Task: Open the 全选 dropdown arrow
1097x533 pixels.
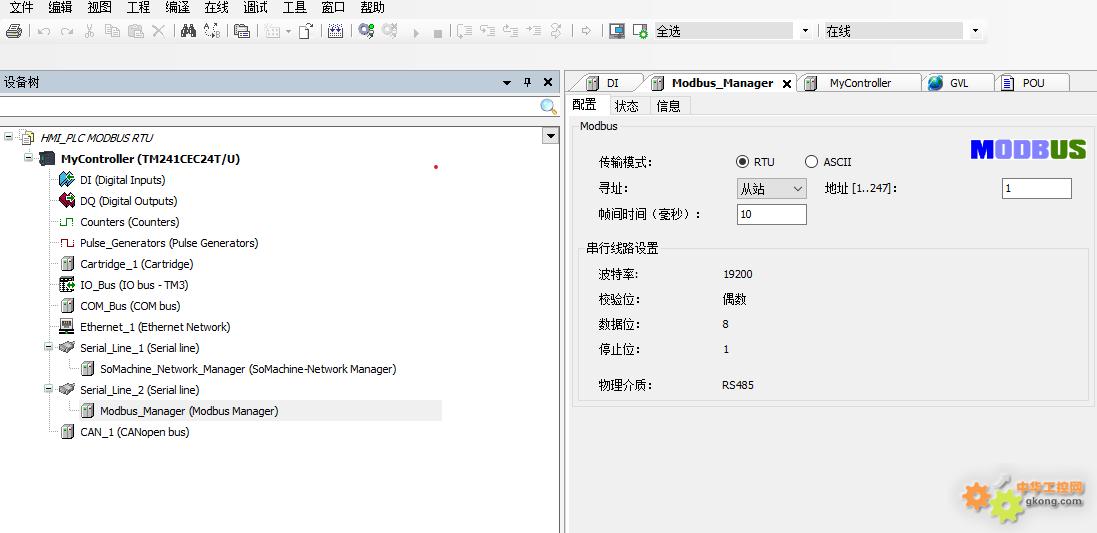Action: 805,31
